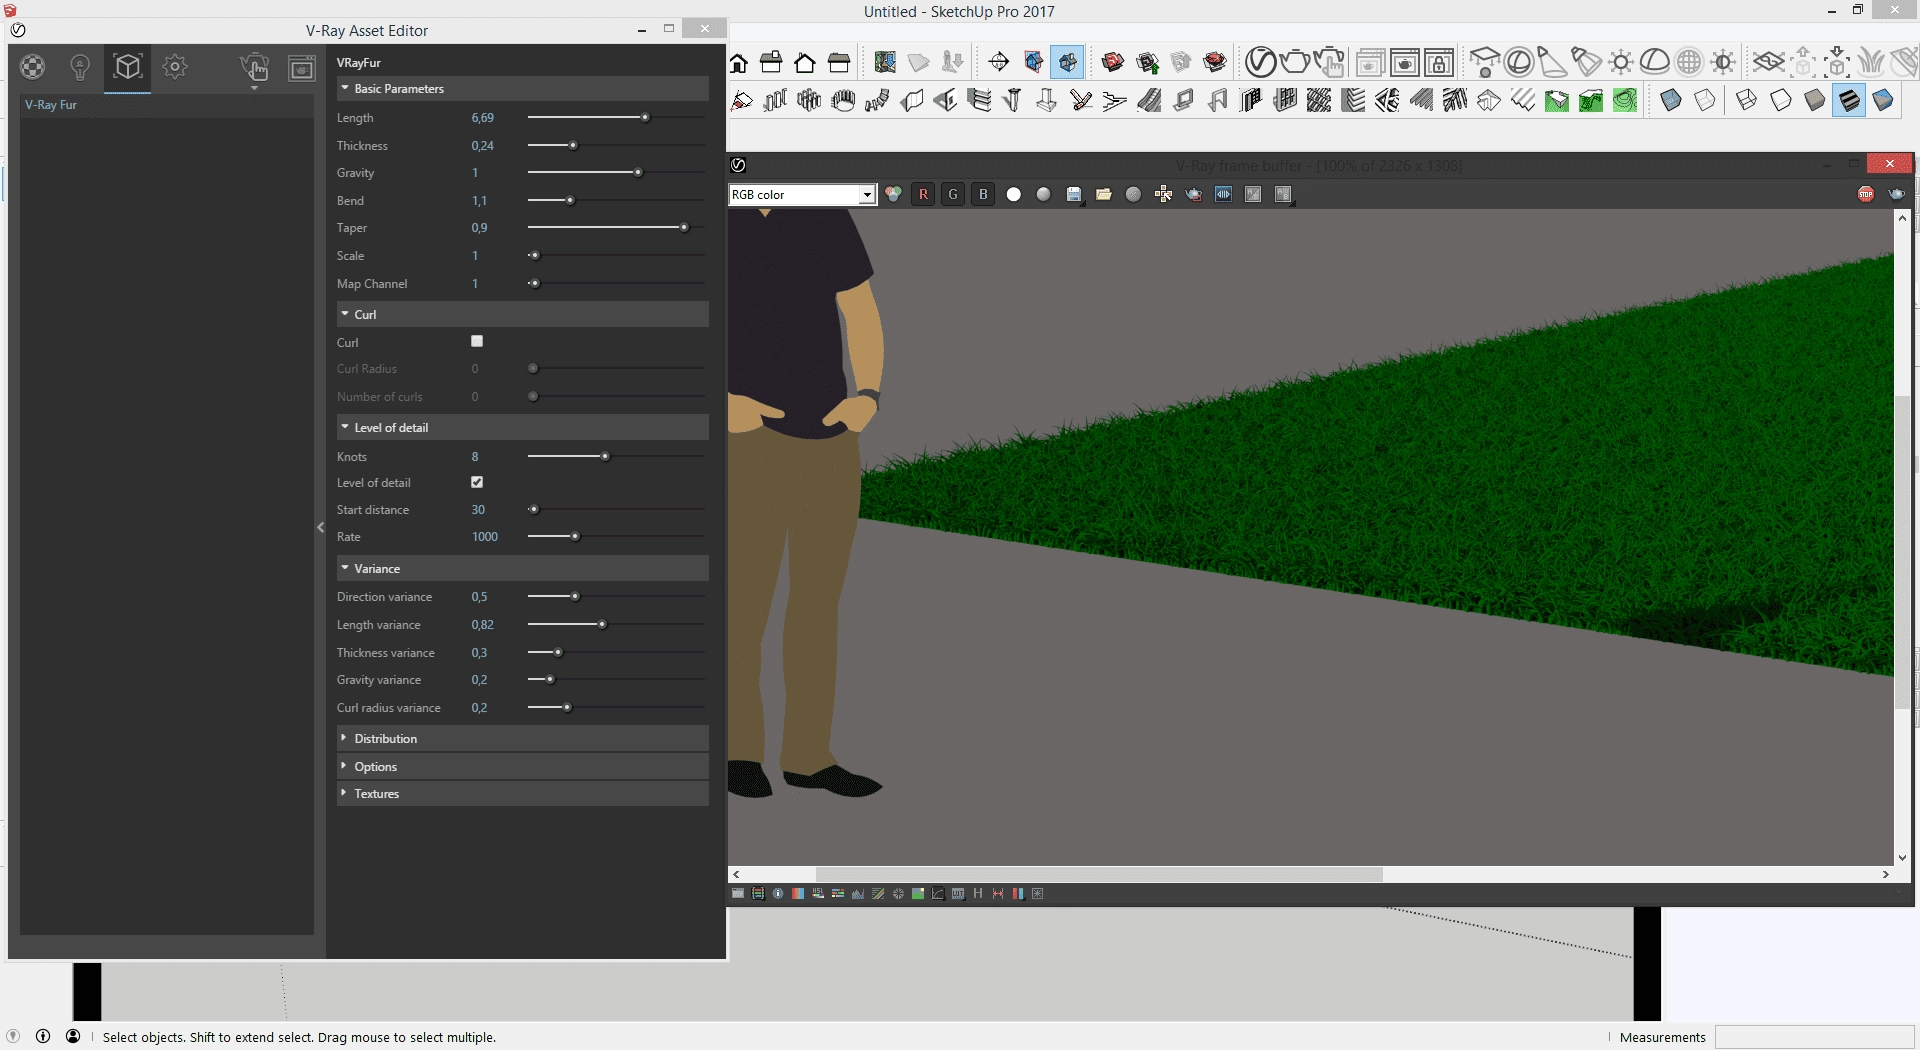Viewport: 1920px width, 1050px height.
Task: Click the V-Ray Infinite Plane icon
Action: (1768, 62)
